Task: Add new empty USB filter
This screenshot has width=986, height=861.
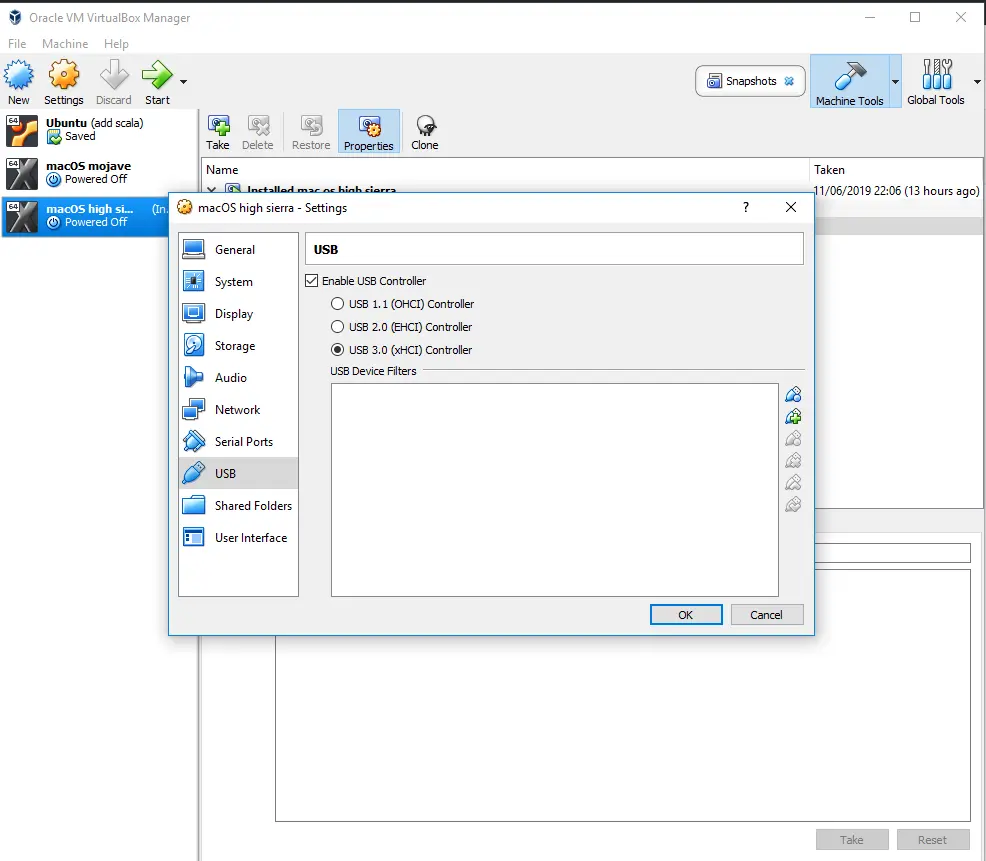Action: (793, 394)
